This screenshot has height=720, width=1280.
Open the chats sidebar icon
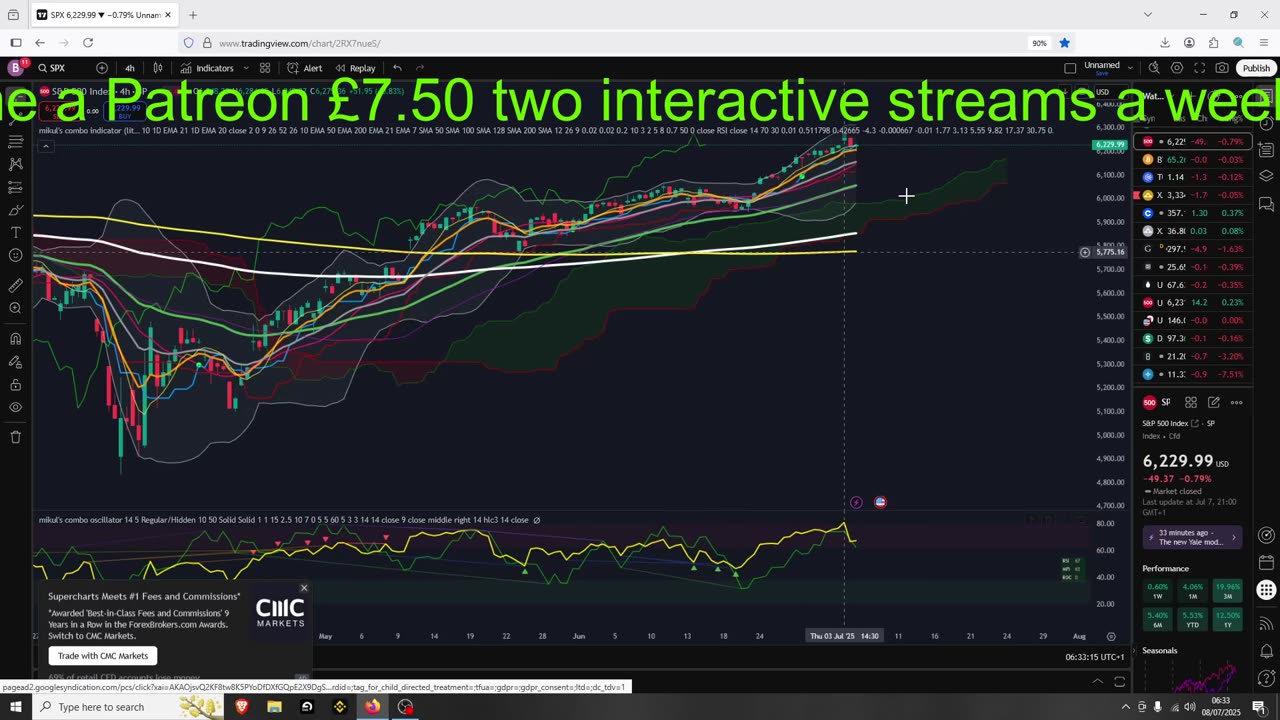(1266, 203)
